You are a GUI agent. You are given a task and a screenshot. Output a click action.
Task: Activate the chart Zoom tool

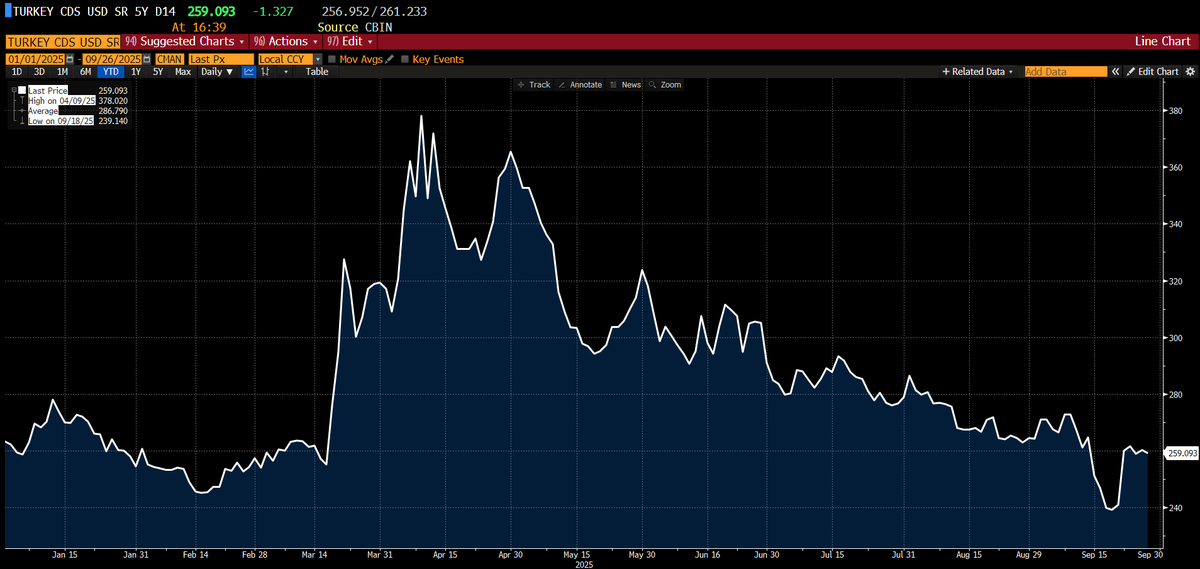pos(665,85)
